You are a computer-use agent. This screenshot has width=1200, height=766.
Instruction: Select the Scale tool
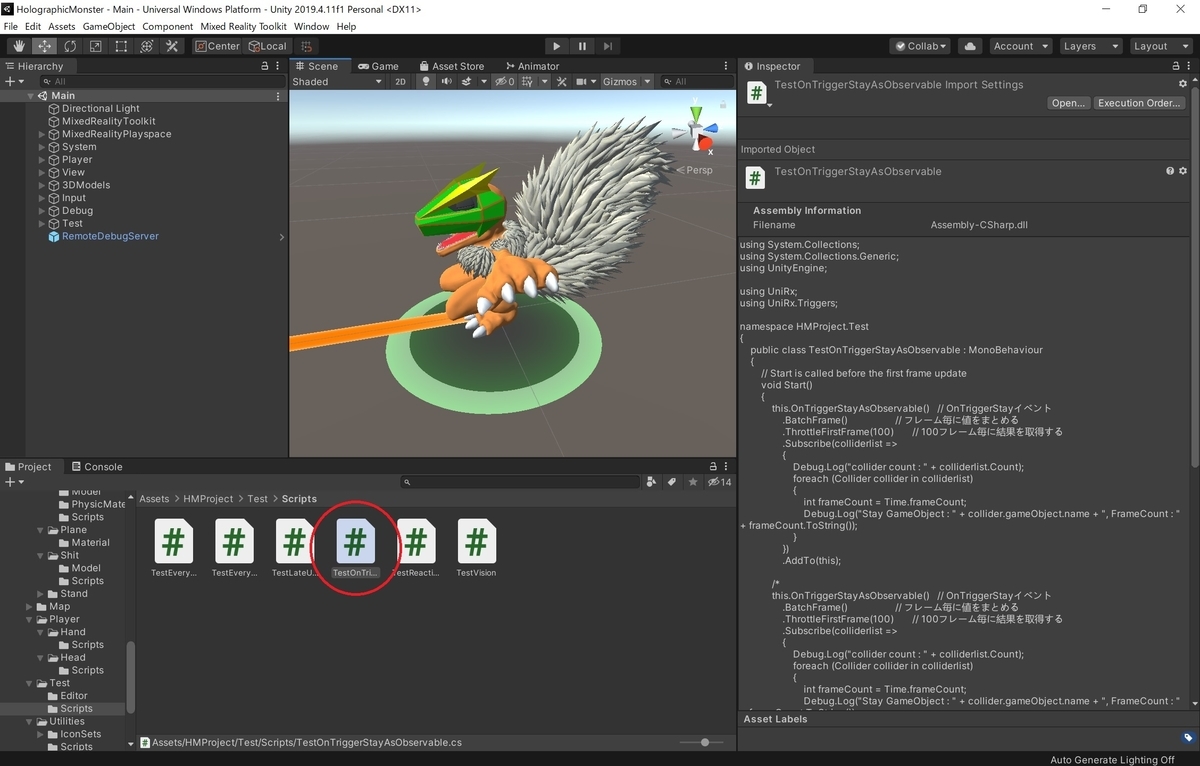pyautogui.click(x=95, y=46)
